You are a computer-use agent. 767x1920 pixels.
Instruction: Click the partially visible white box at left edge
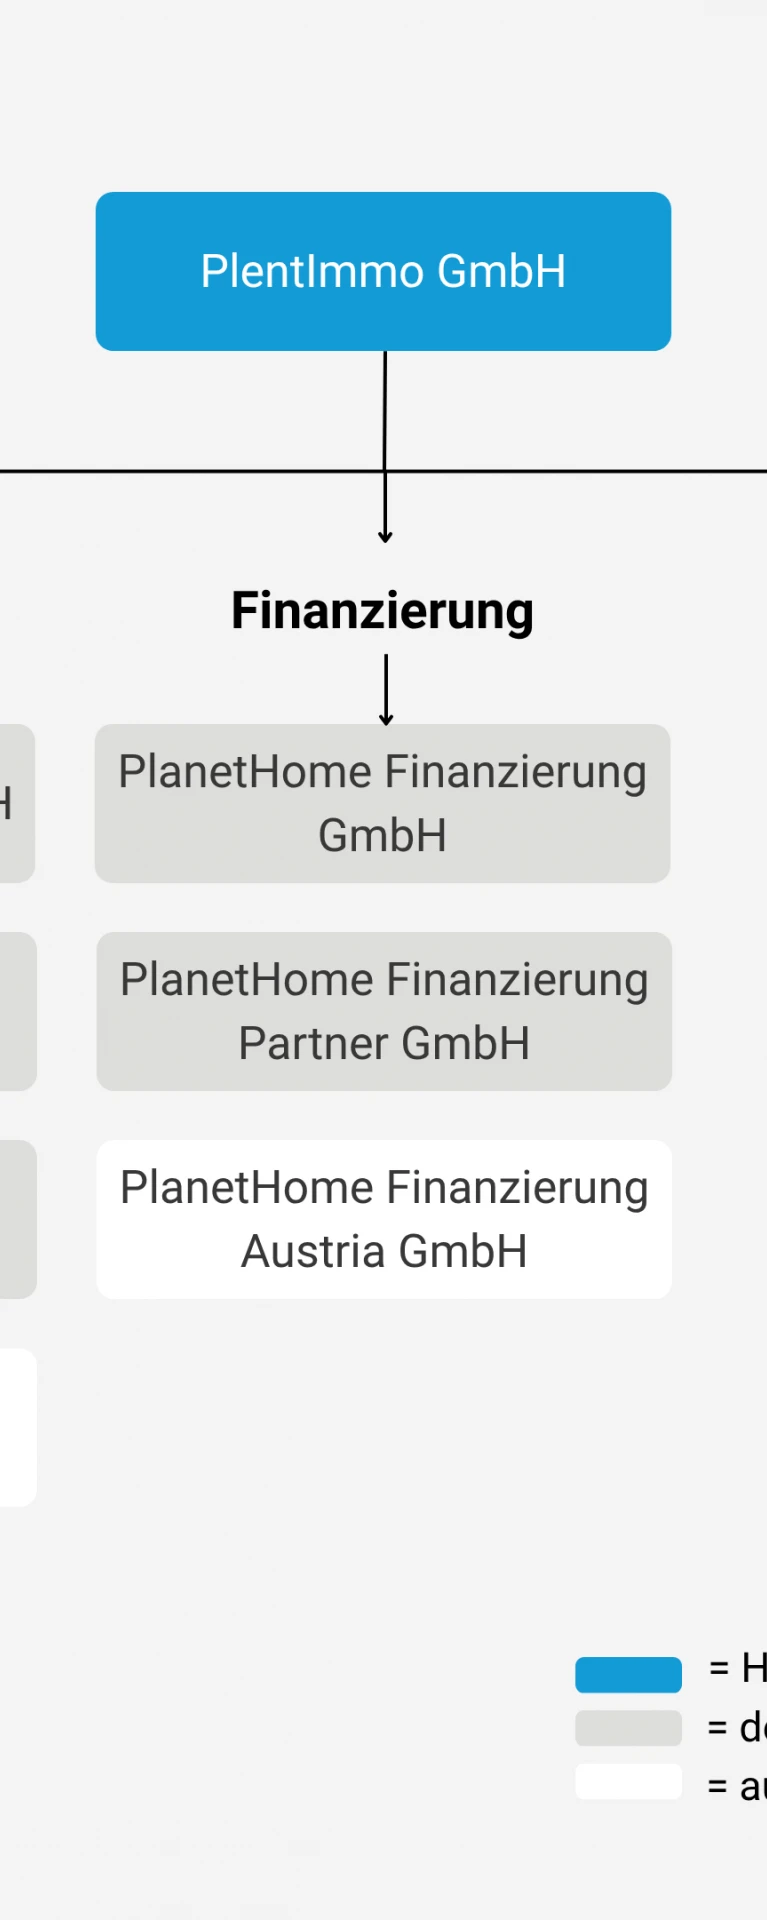point(18,1427)
